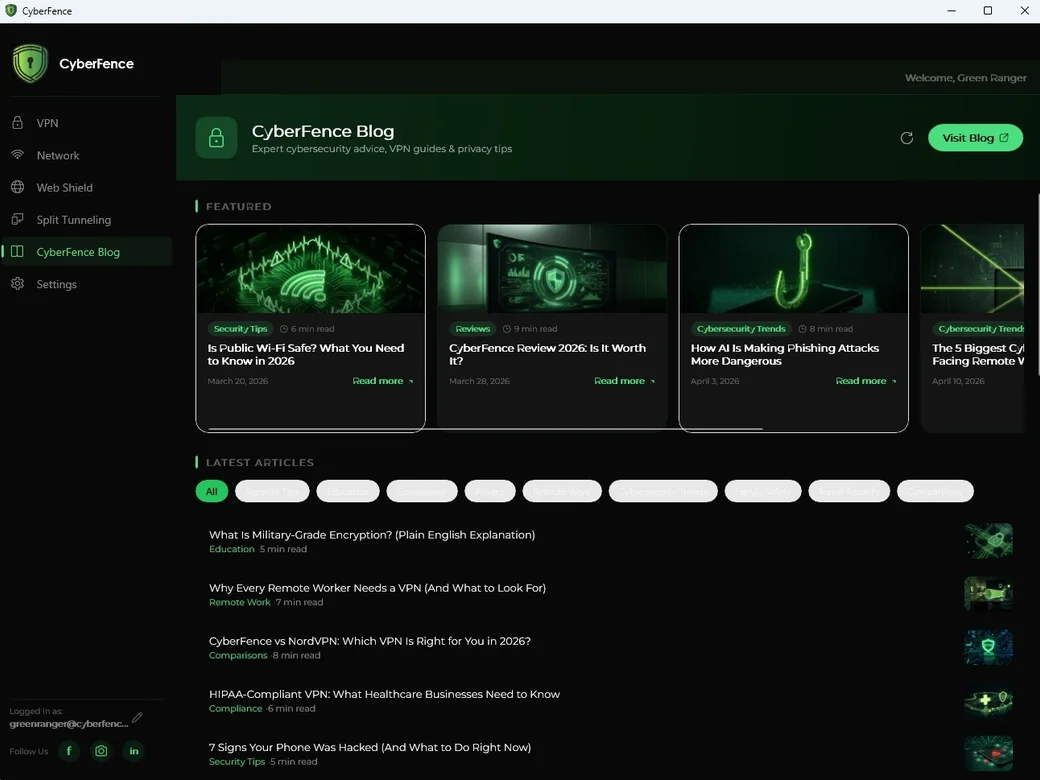Click the HIPAA-Compliant VPN thumbnail
The image size is (1040, 780).
(988, 700)
